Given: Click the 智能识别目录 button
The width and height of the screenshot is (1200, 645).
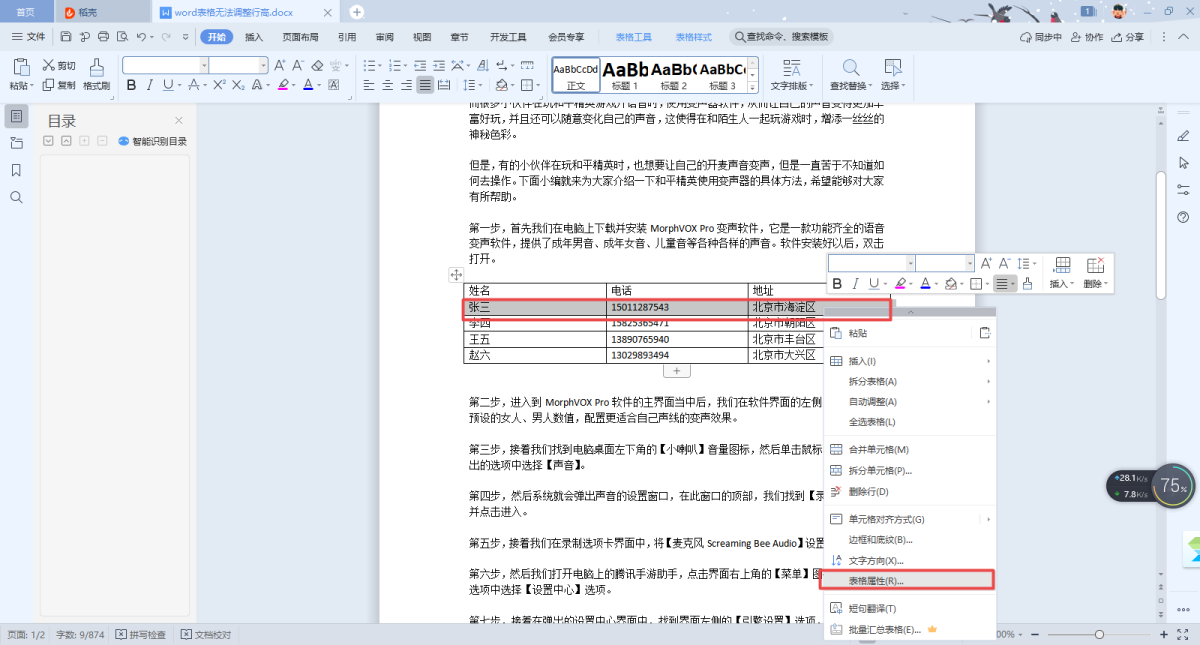Looking at the screenshot, I should tap(153, 141).
